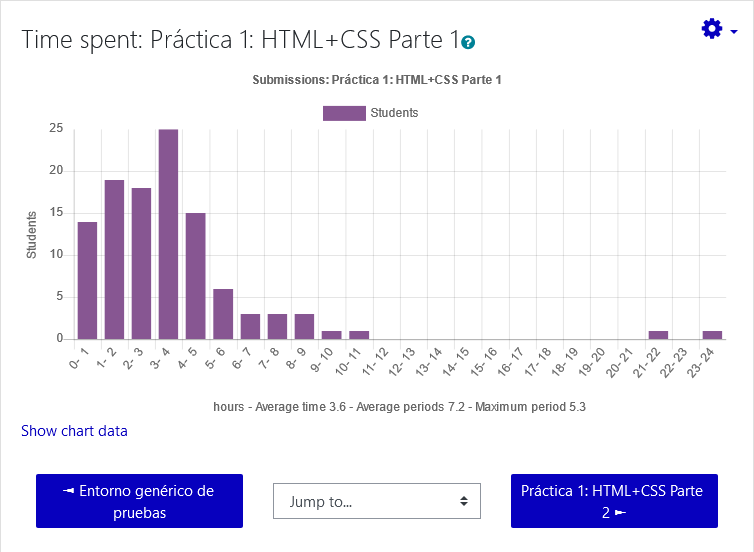Click the help question mark icon
The image size is (754, 552).
(x=468, y=42)
